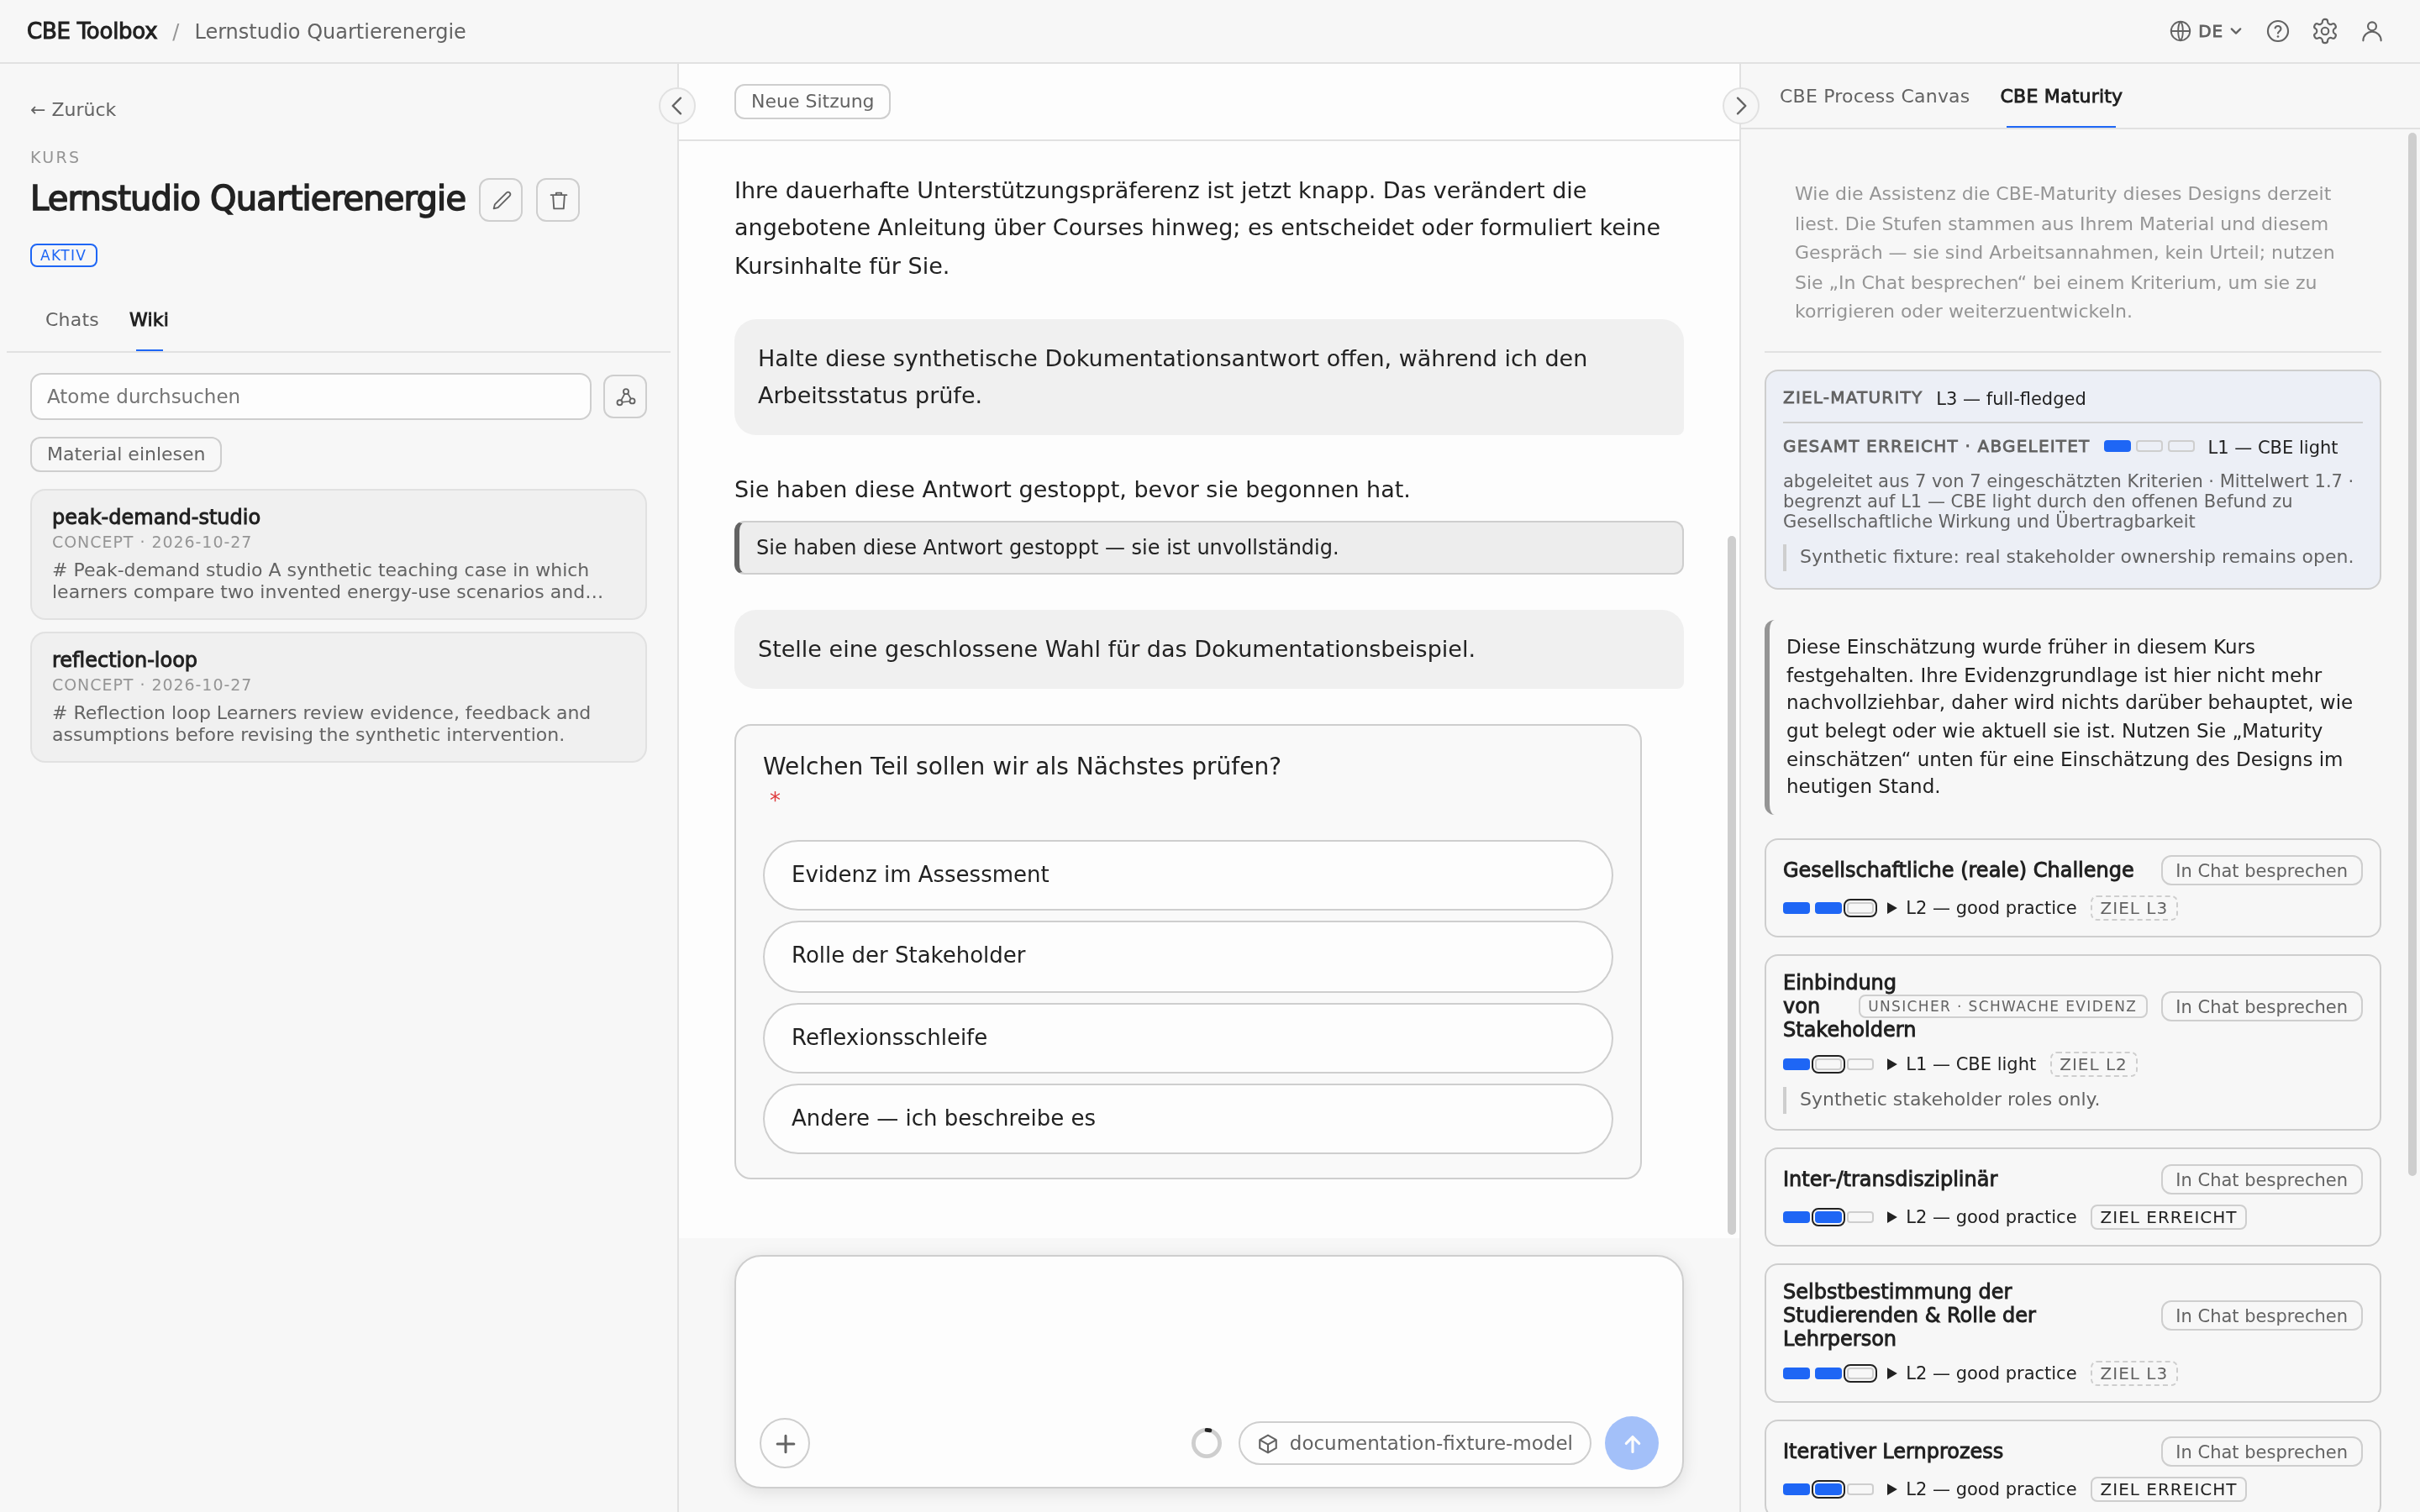
Task: Collapse left sidebar with chevron
Action: point(677,105)
